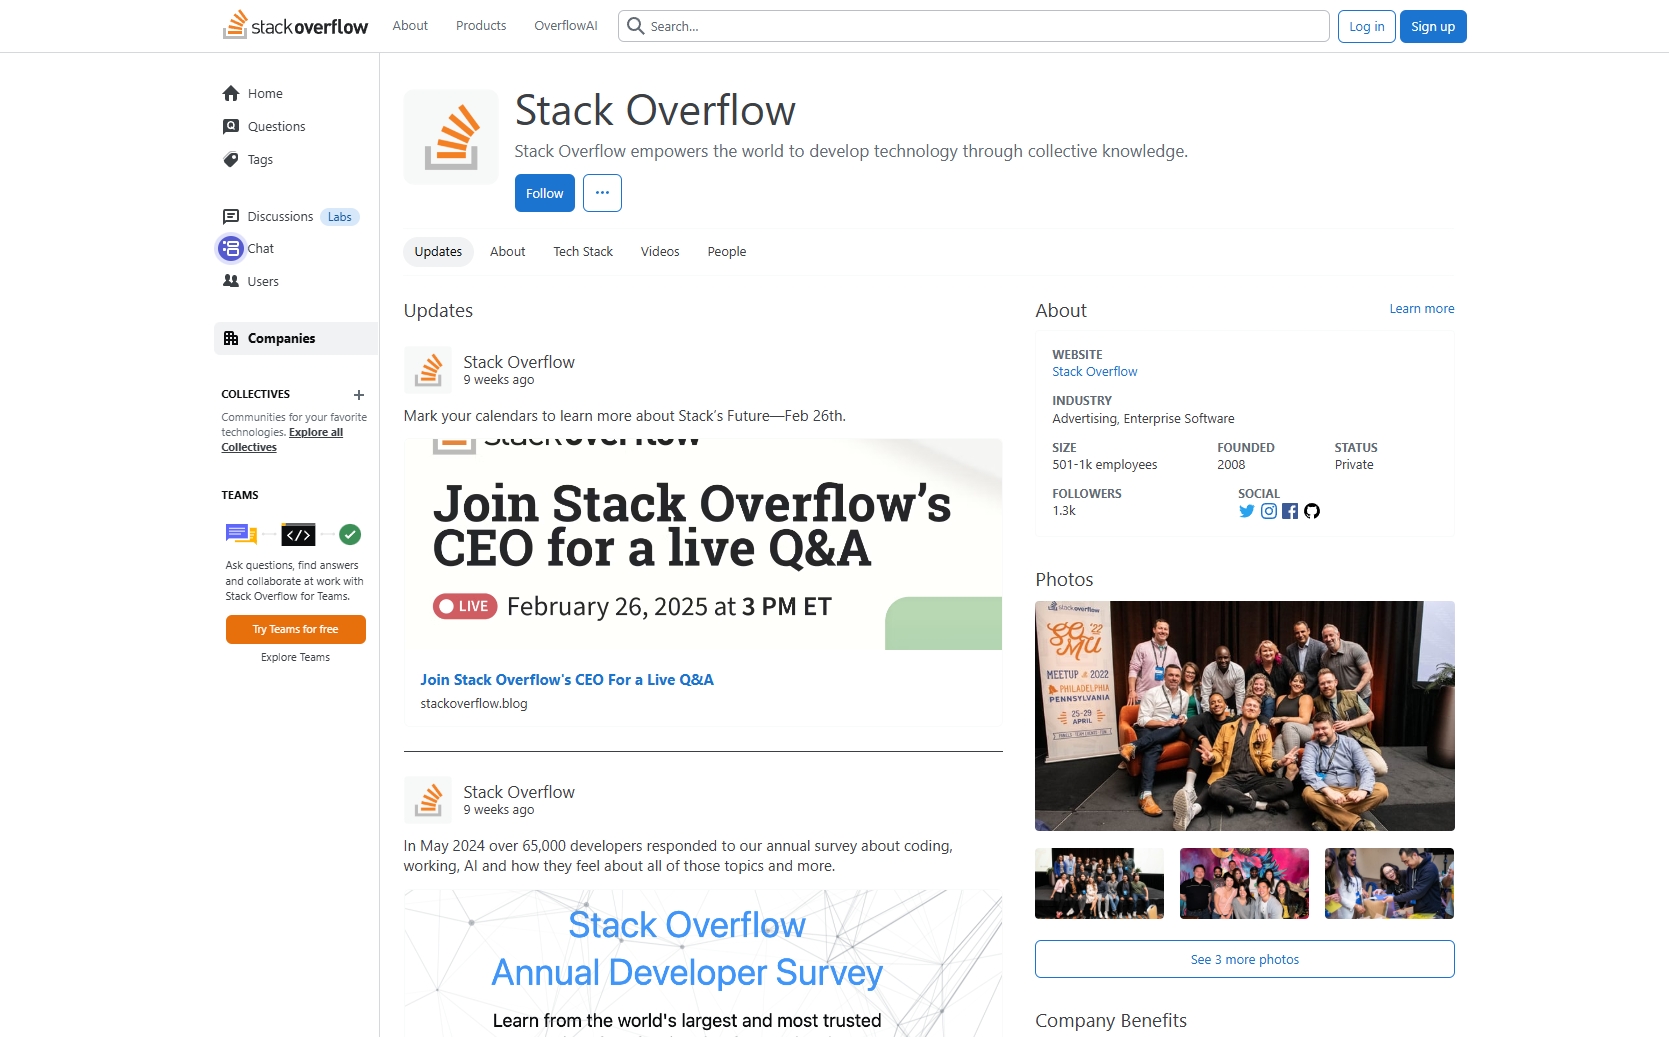Open the large meetup group photo
The image size is (1669, 1037).
[x=1244, y=716]
